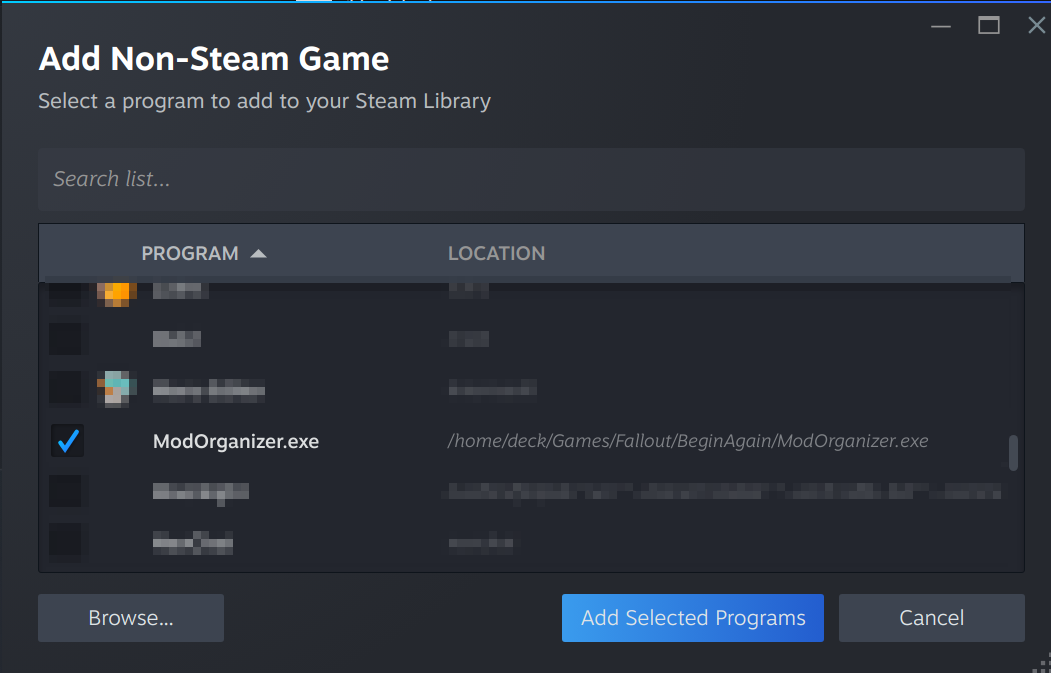Tick the checkbox directly above ModOrganizer.exe
Viewport: 1051px width, 673px height.
point(67,388)
